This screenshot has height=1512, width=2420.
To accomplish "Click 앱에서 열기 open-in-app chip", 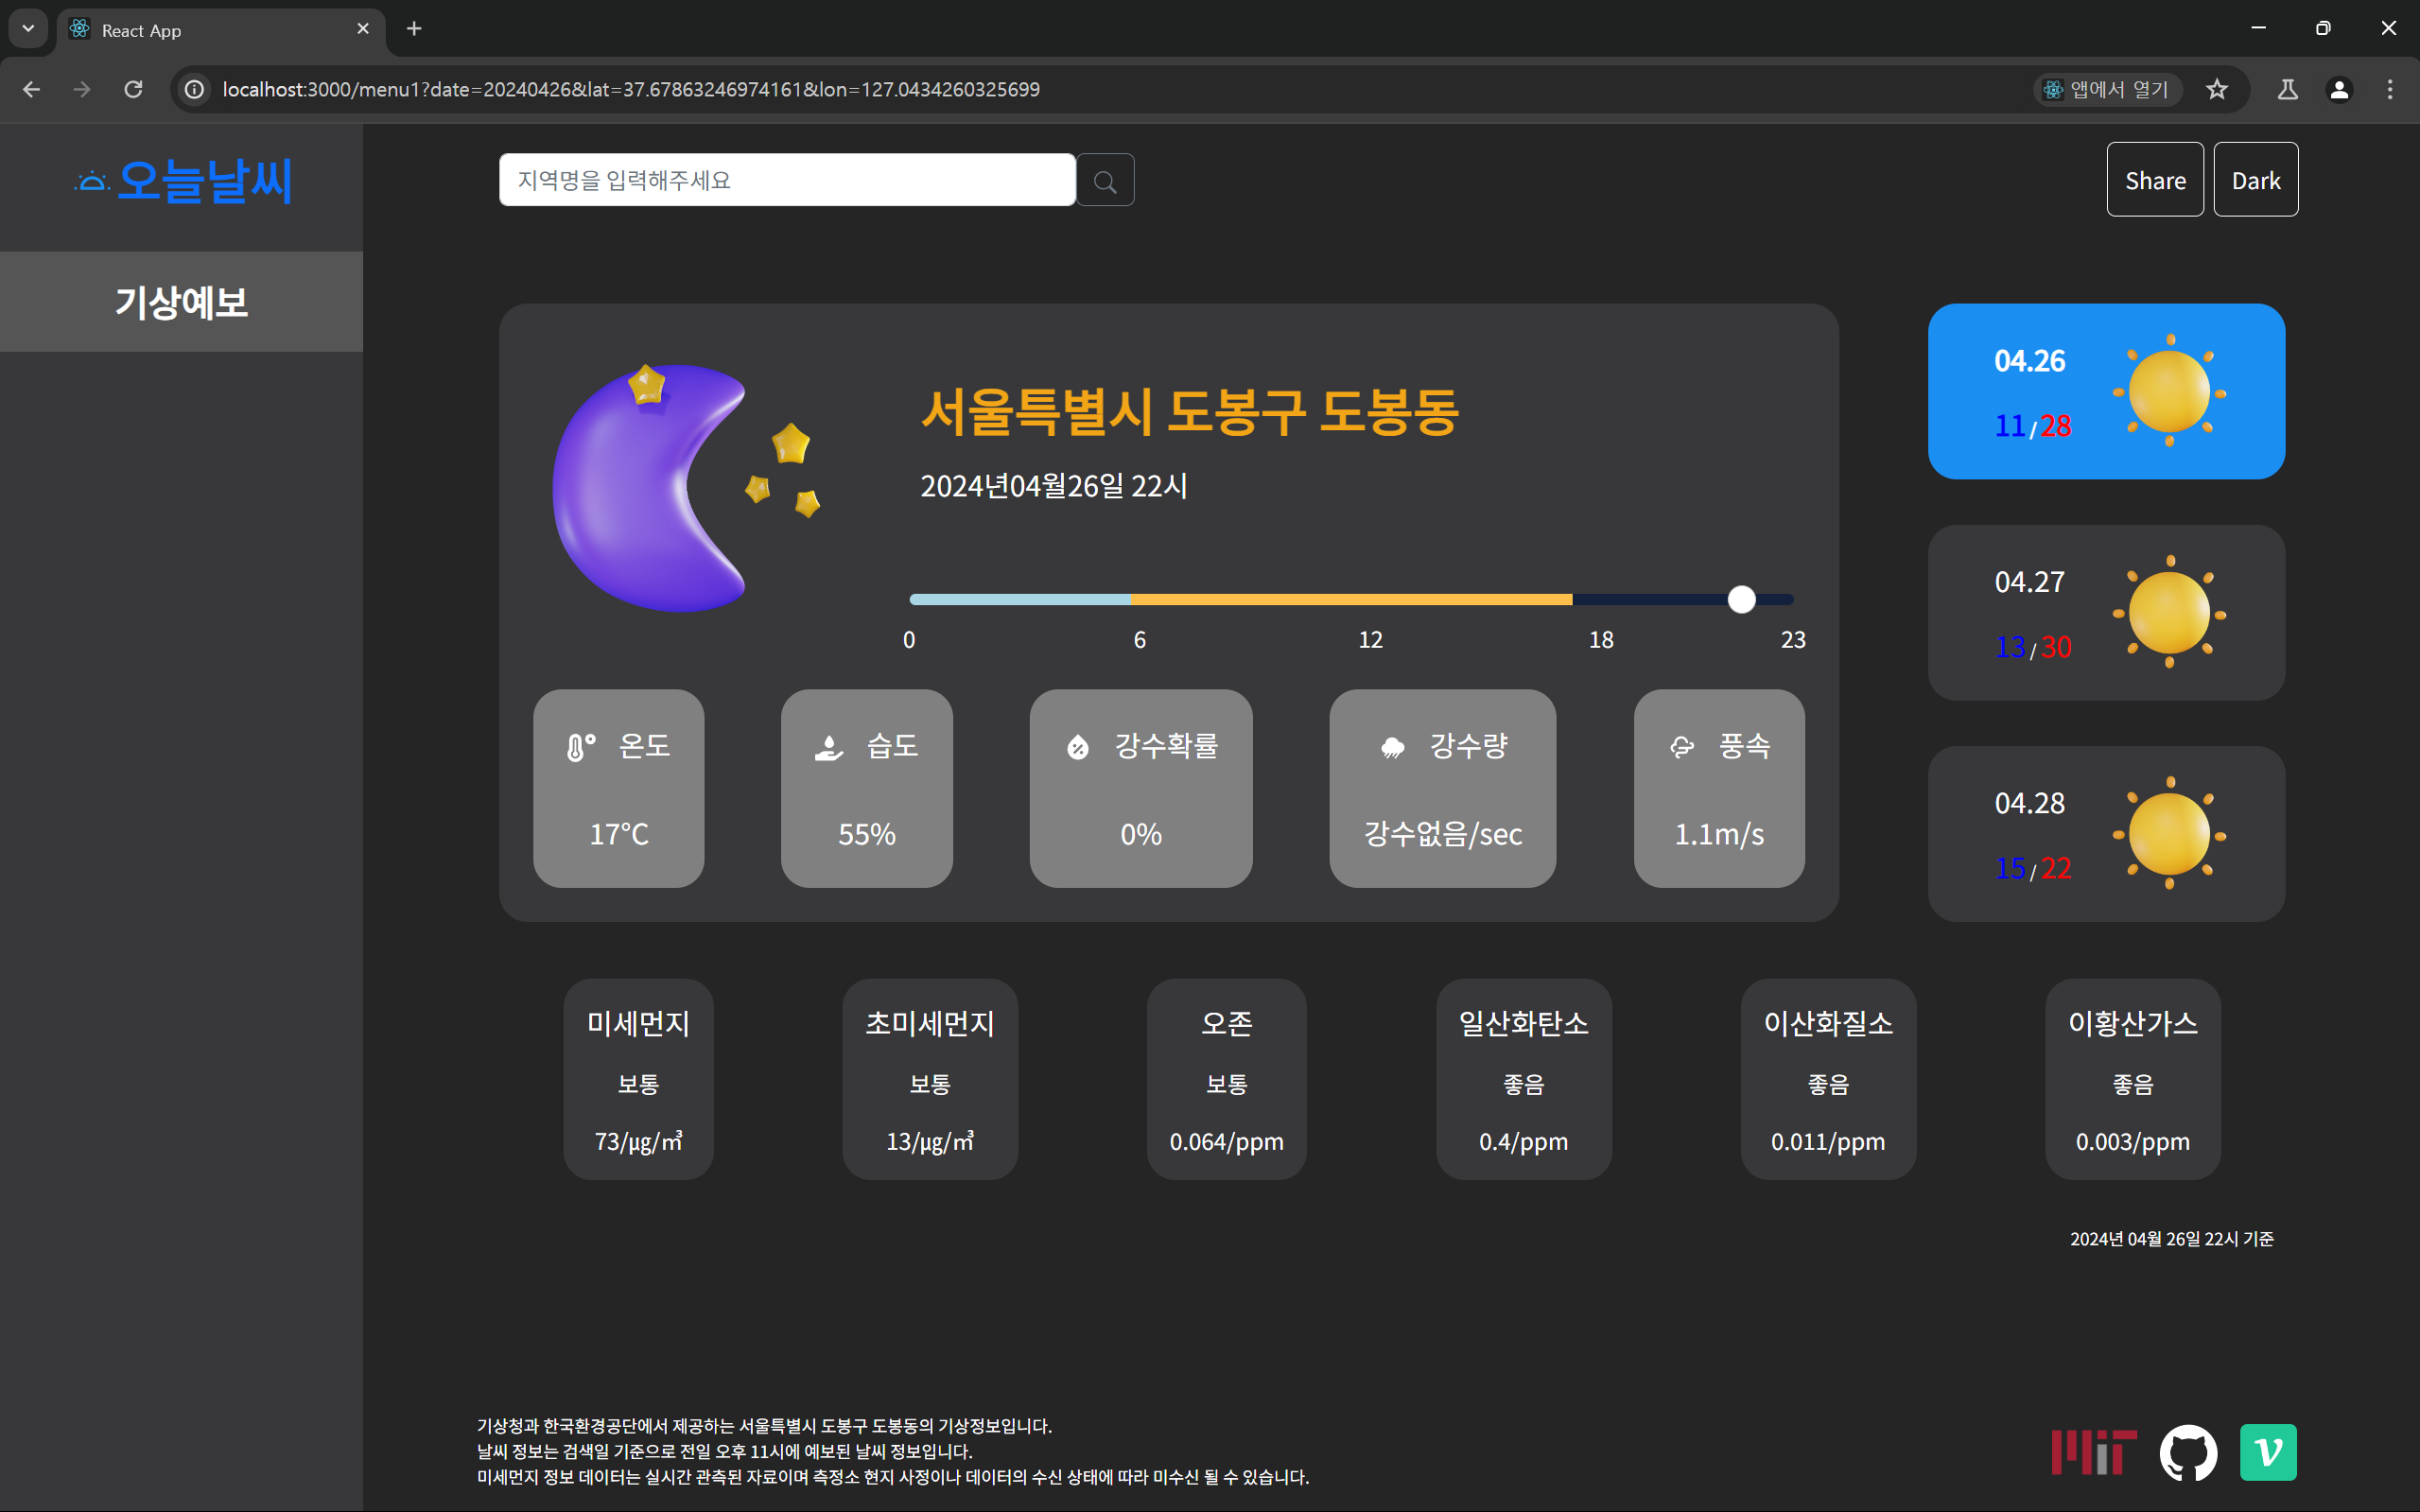I will 2106,89.
